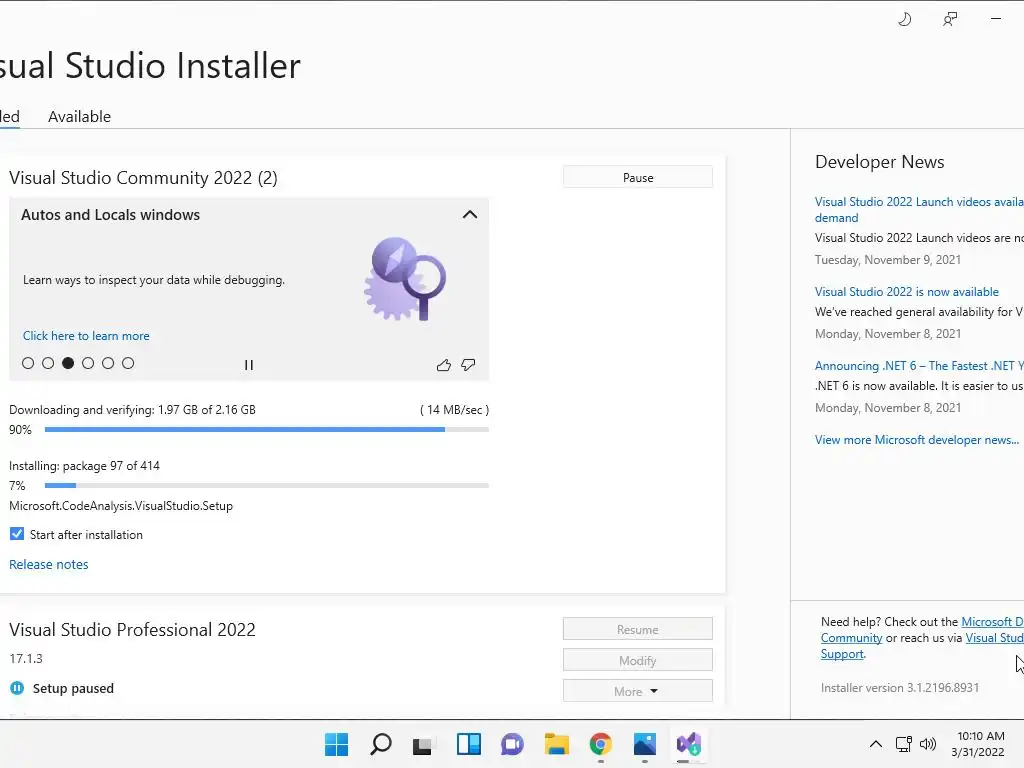This screenshot has width=1024, height=768.
Task: Open the Microsoft Developer Community help link
Action: click(992, 622)
